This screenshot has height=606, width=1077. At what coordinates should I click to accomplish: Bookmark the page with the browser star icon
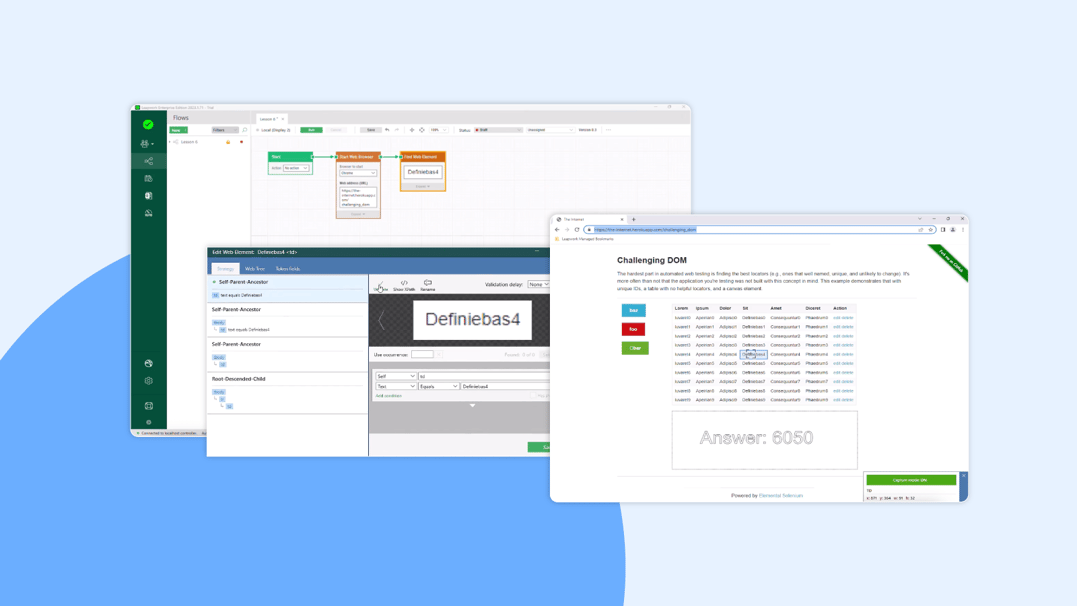(x=931, y=230)
